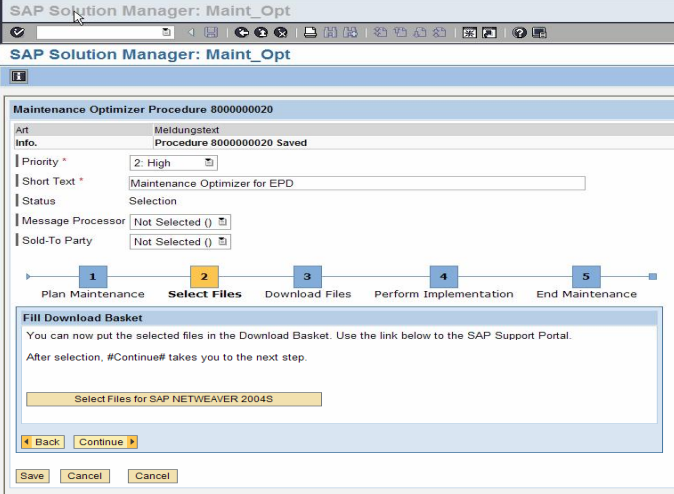Click the Create Shortcut icon

tap(489, 32)
